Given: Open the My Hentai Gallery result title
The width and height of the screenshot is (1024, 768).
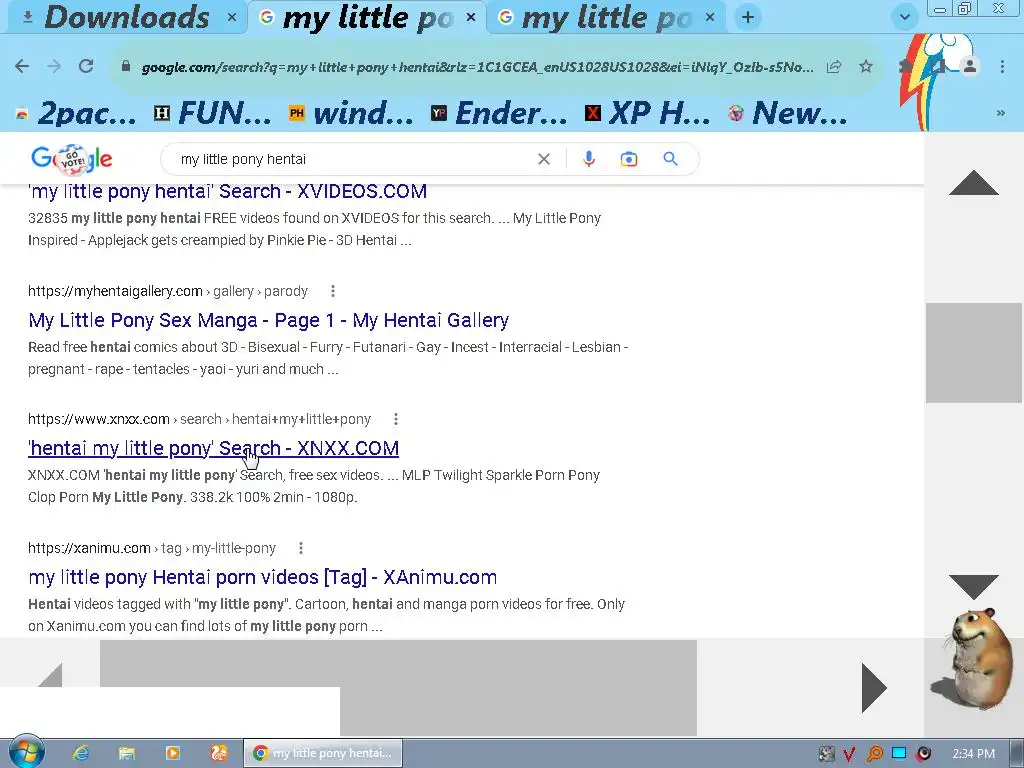Looking at the screenshot, I should pos(268,320).
